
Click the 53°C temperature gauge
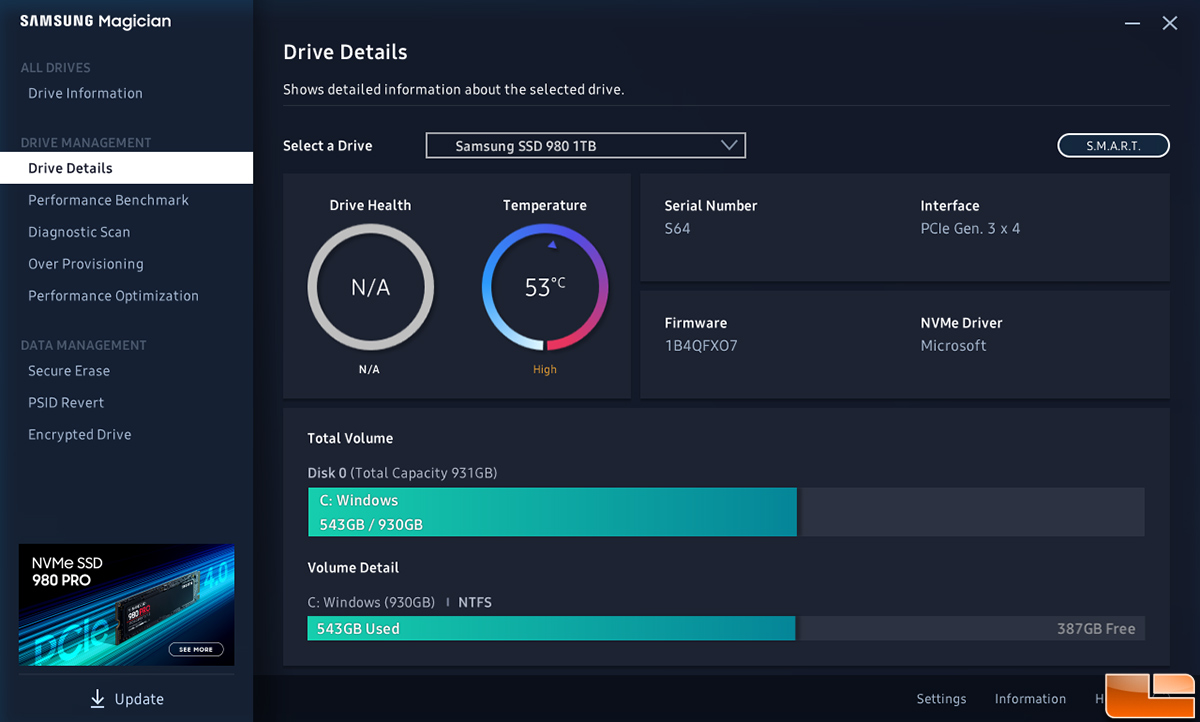(x=545, y=288)
